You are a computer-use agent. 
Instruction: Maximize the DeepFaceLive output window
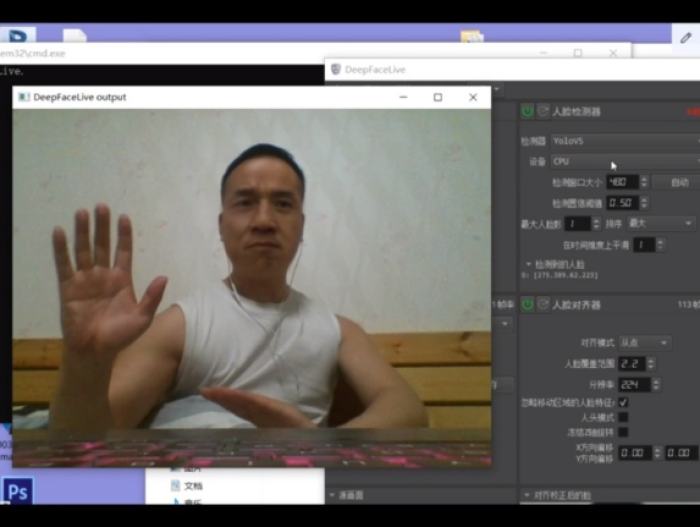(438, 97)
